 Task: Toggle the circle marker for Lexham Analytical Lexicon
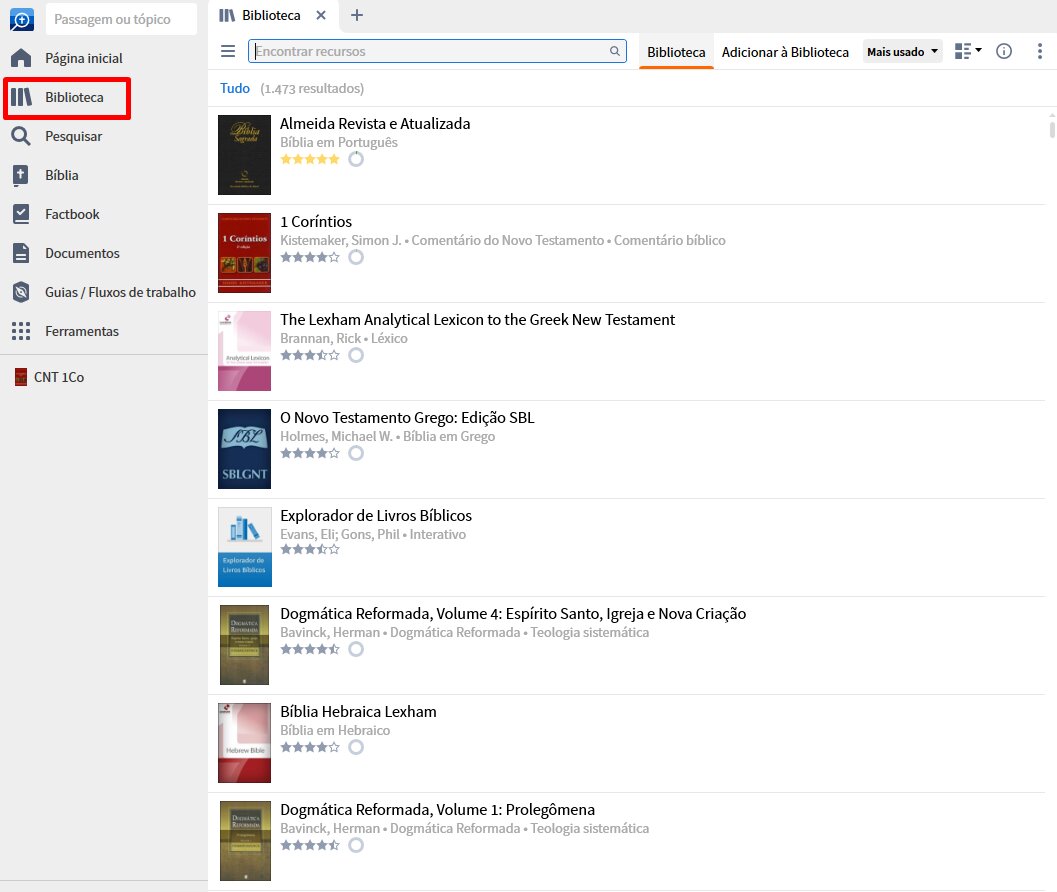(356, 355)
